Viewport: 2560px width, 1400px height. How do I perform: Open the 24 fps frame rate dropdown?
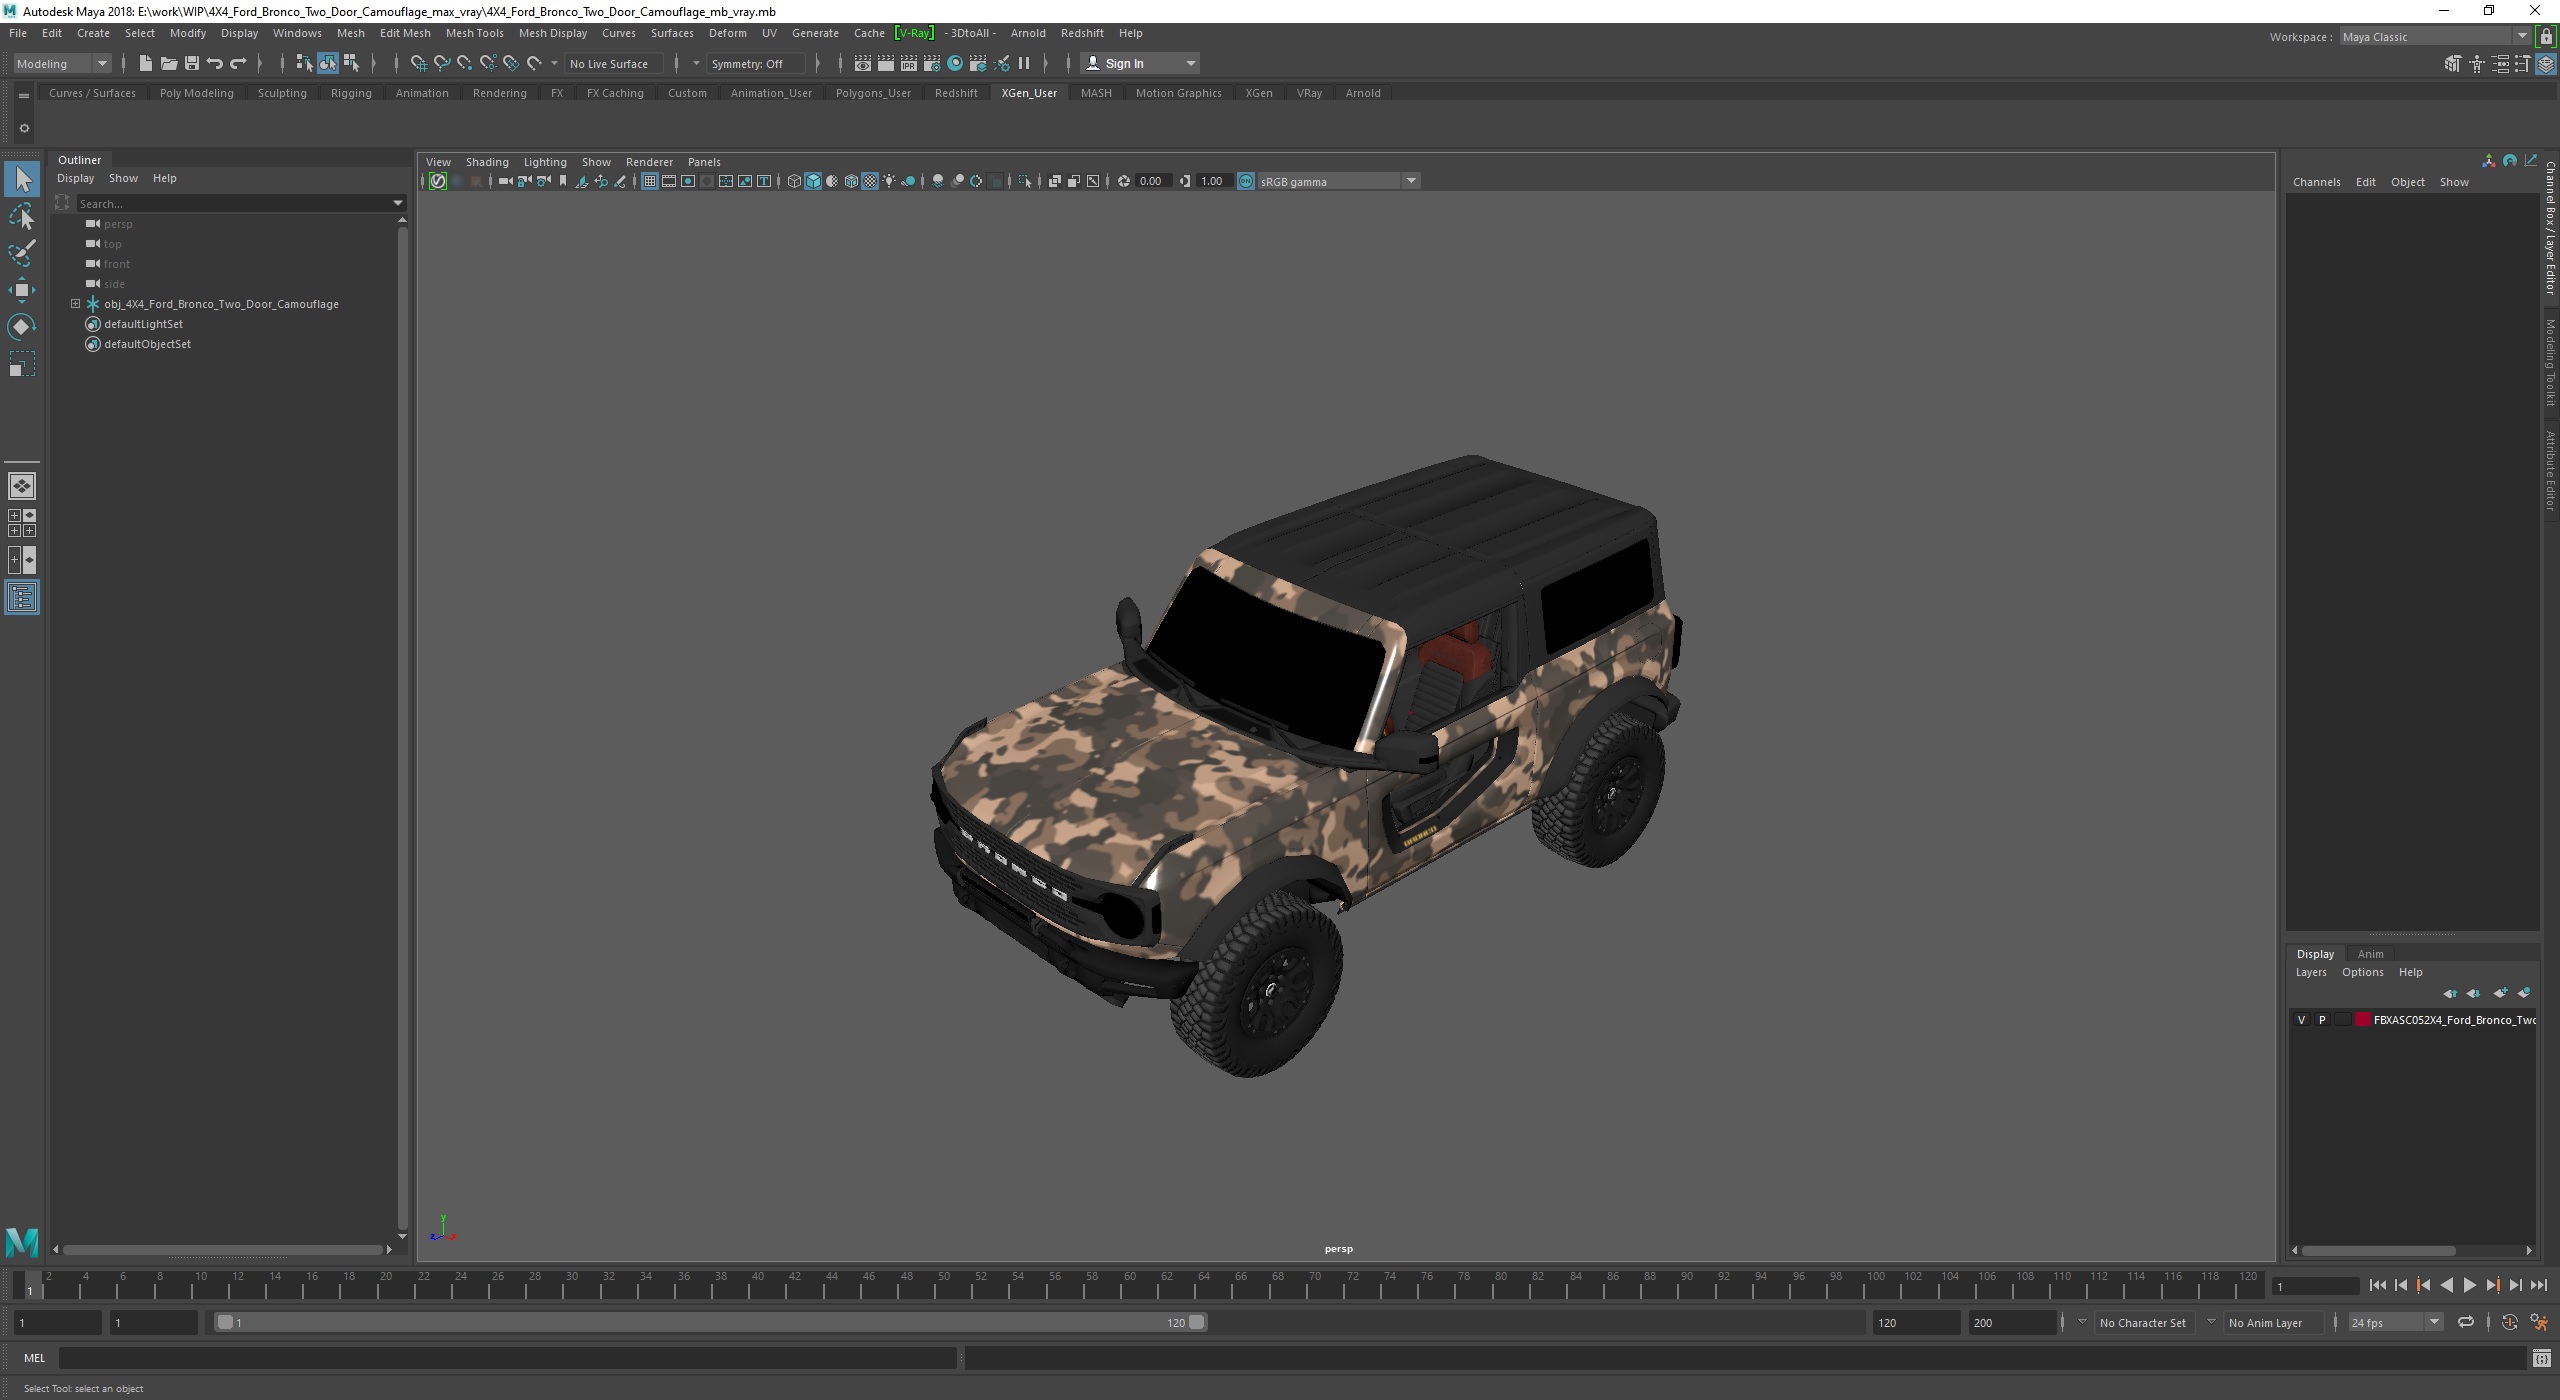click(x=2394, y=1322)
